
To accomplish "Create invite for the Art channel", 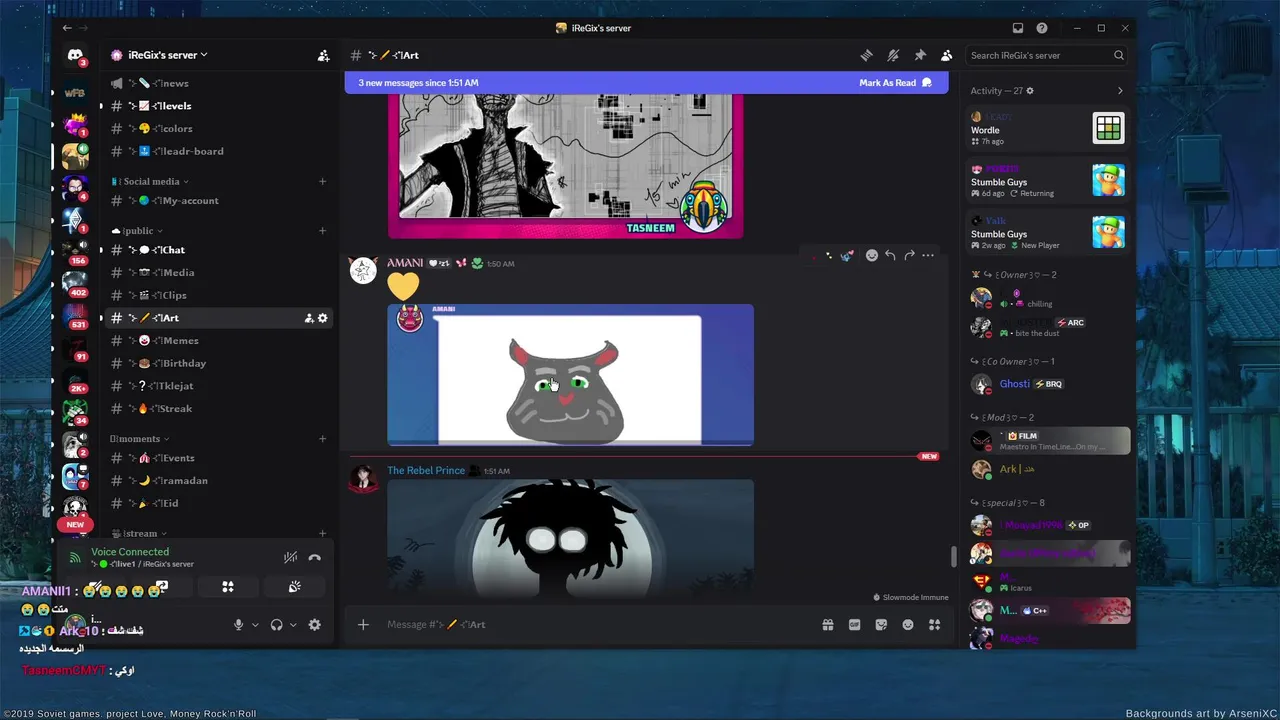I will click(x=309, y=318).
